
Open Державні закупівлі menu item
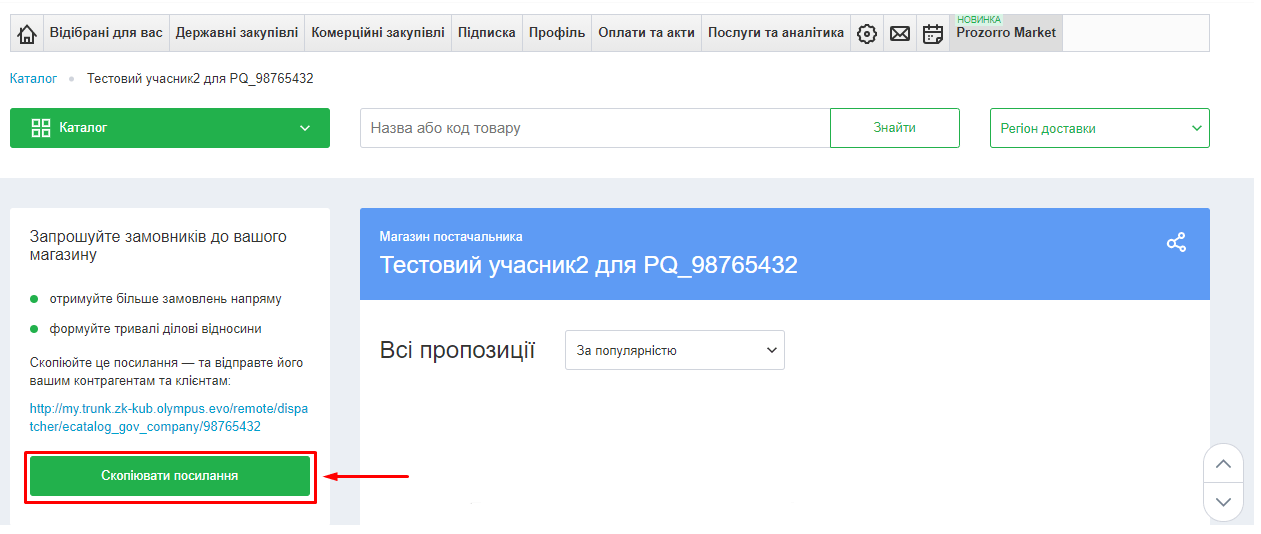click(237, 33)
